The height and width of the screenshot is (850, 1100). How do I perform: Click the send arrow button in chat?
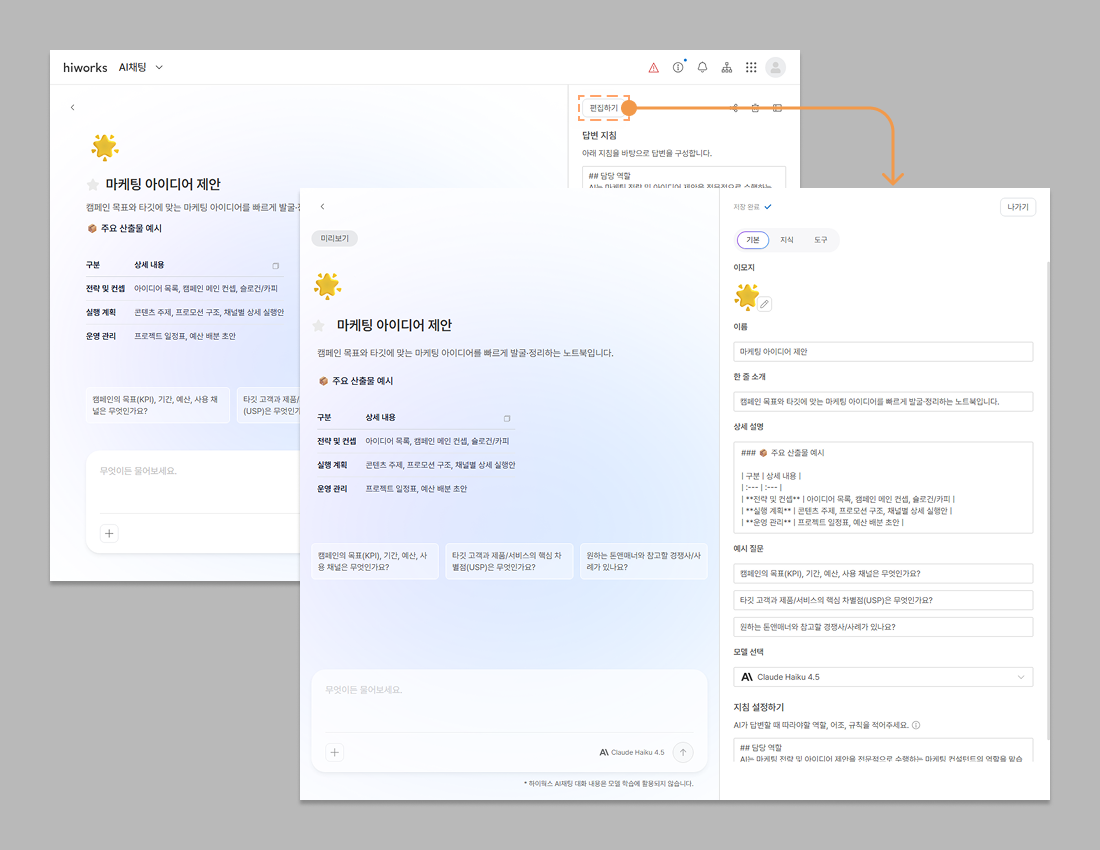pyautogui.click(x=683, y=752)
